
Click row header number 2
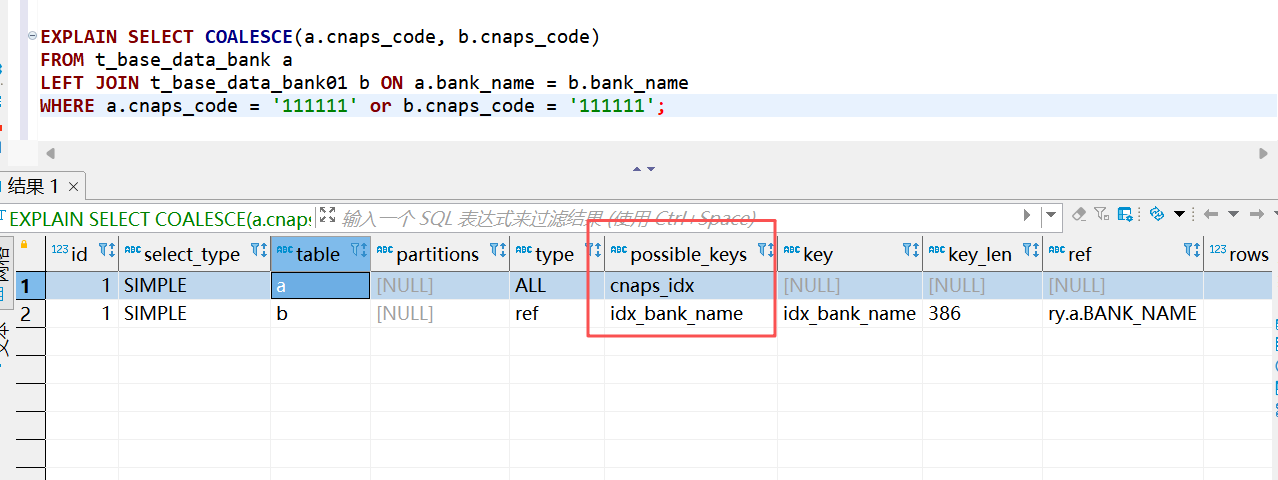[x=26, y=314]
